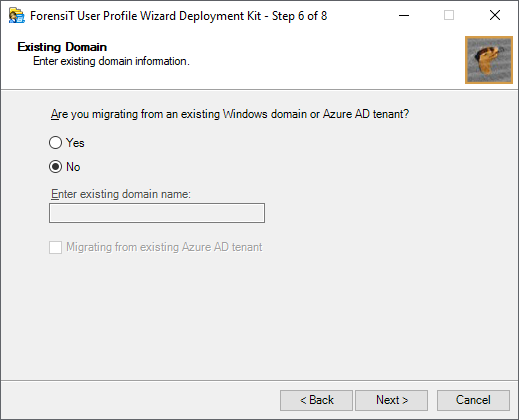519x420 pixels.
Task: Close the wizard with the X button
Action: click(495, 15)
